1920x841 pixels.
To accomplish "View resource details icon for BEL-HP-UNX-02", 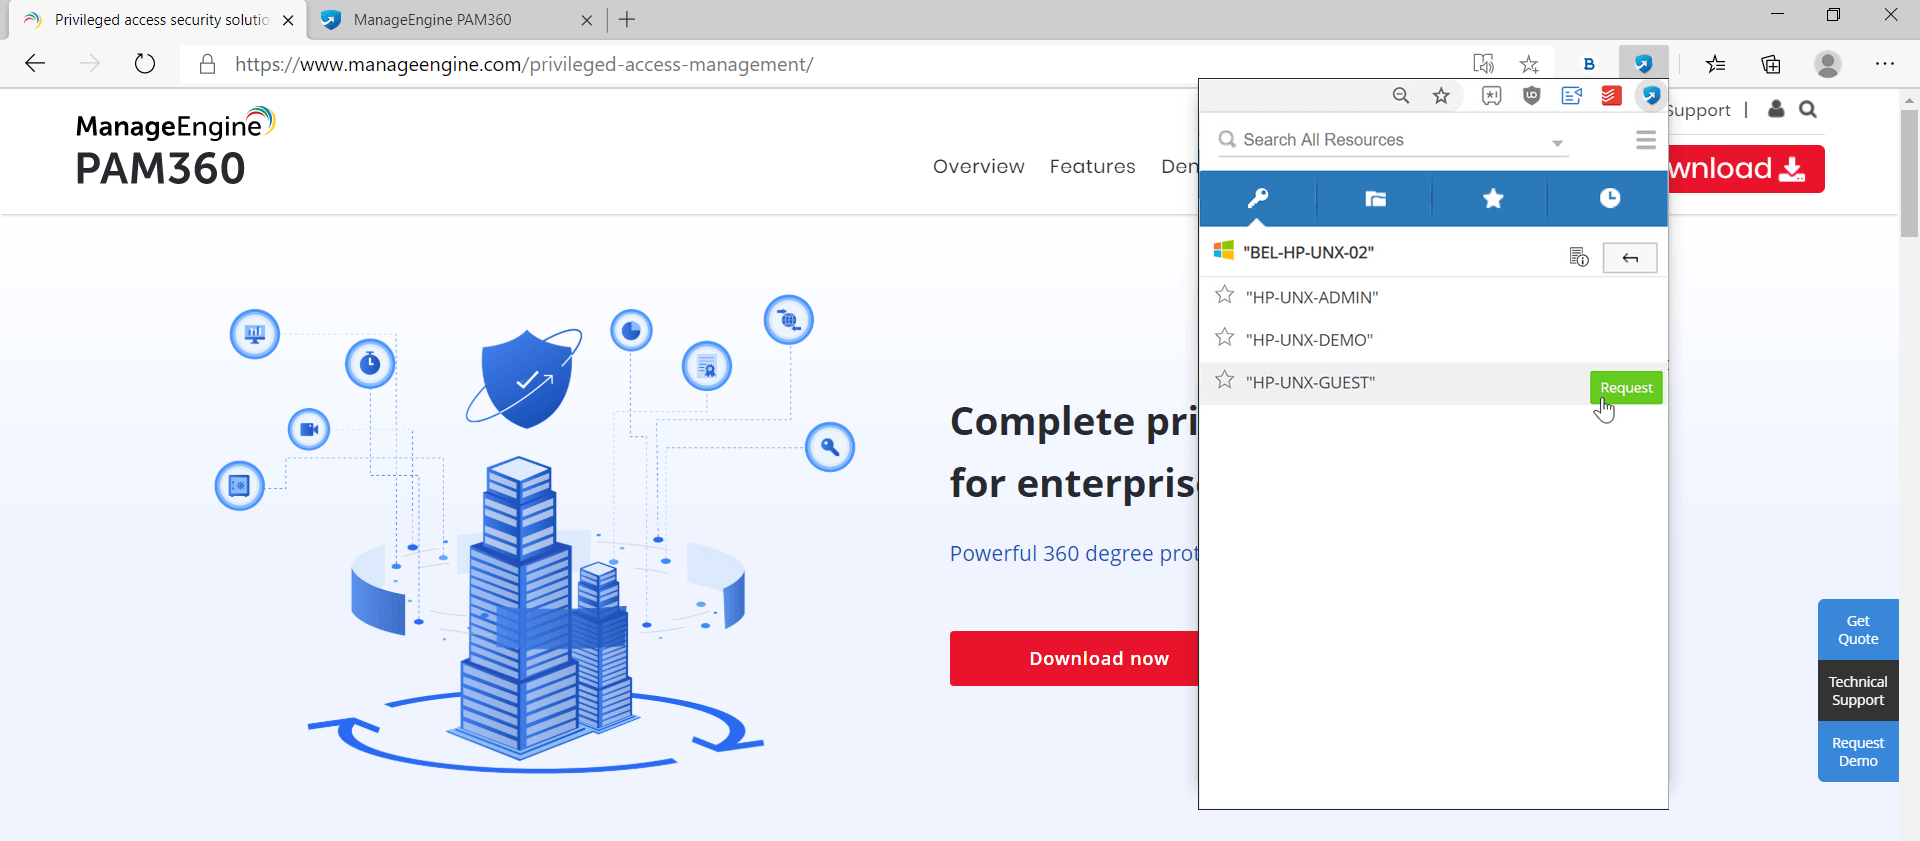I will tap(1579, 257).
